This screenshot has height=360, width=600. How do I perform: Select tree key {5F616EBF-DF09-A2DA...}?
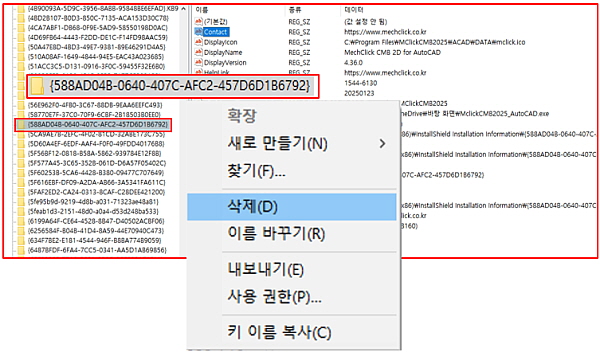(96, 182)
